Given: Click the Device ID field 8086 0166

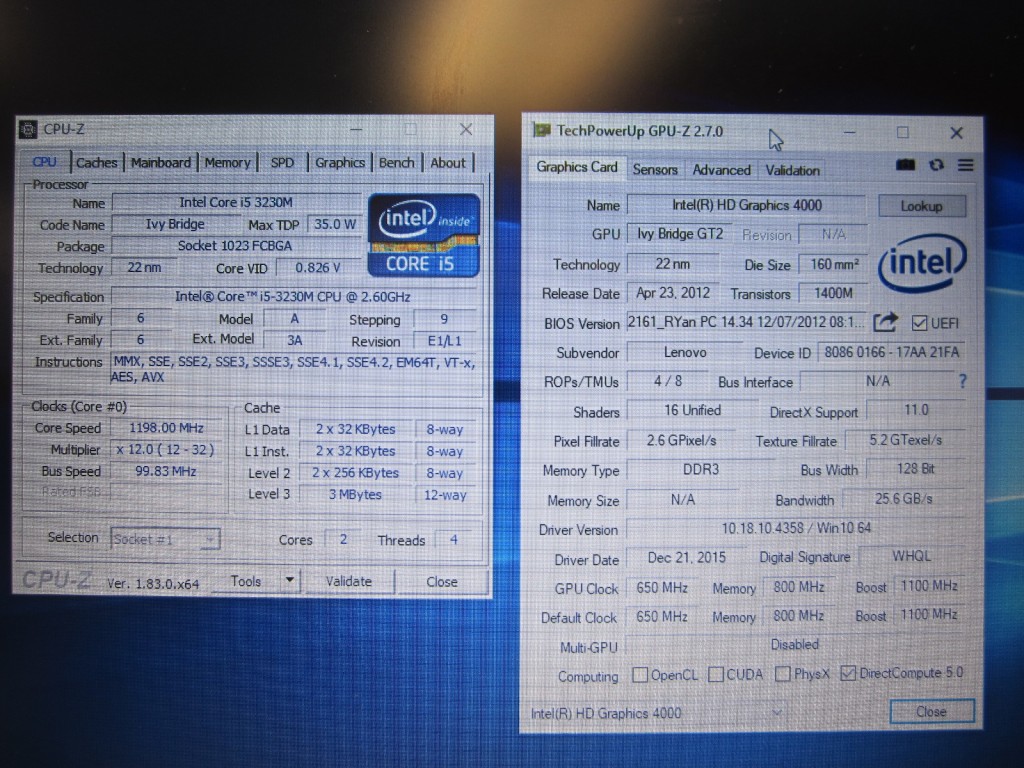Looking at the screenshot, I should click(891, 352).
